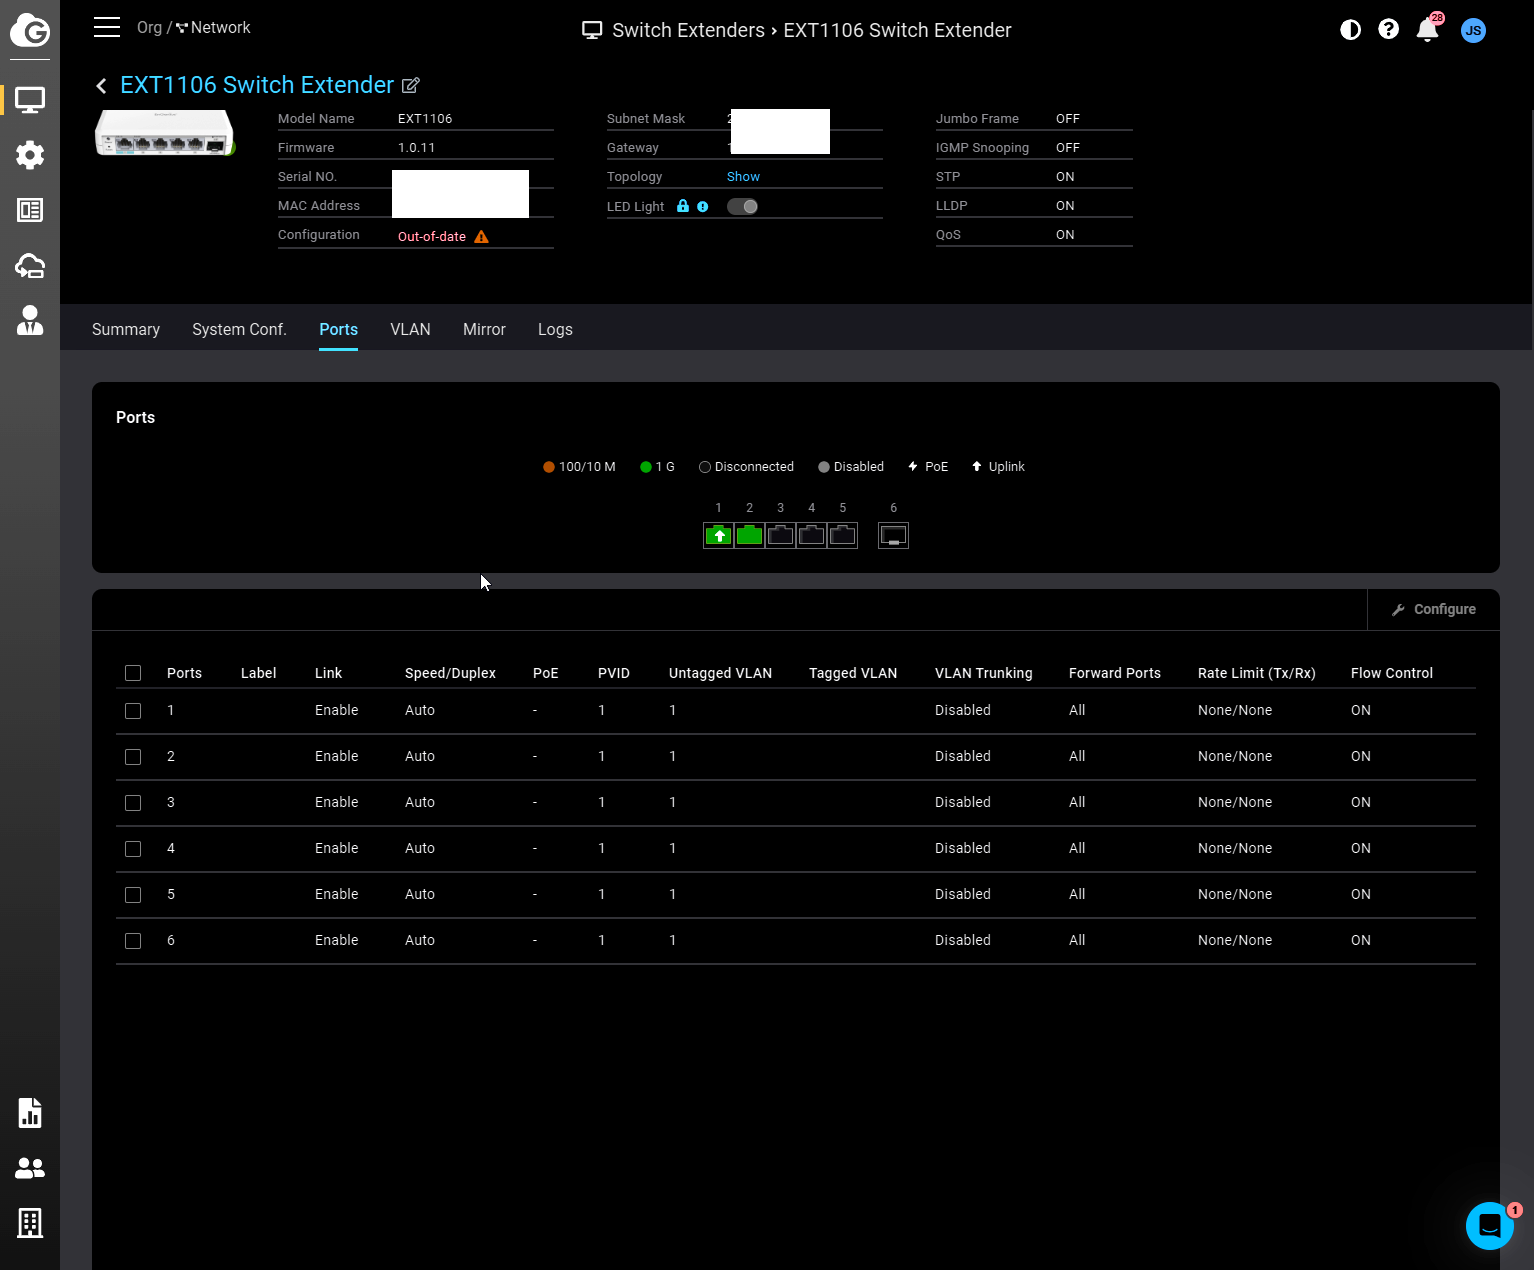Click the switch extender device thumbnail
Screen dimensions: 1534x1270
pos(164,134)
